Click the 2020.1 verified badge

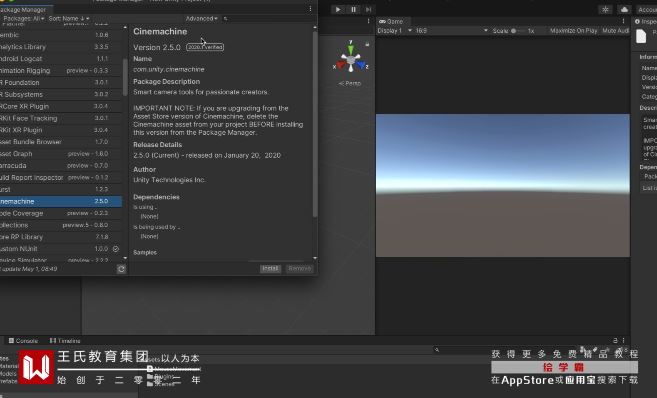click(x=205, y=47)
